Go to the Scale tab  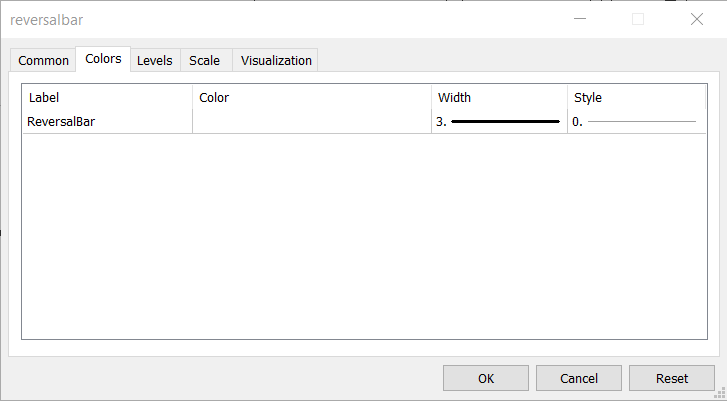point(204,60)
